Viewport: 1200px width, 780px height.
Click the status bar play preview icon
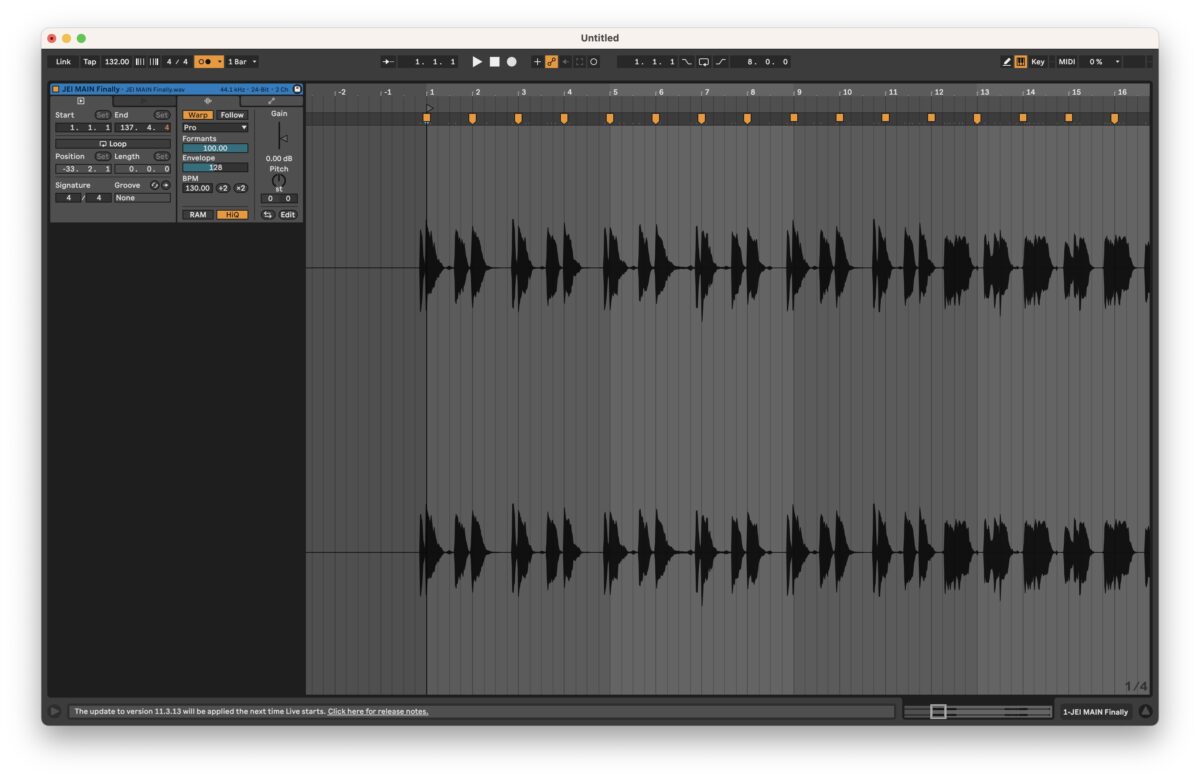pyautogui.click(x=54, y=711)
